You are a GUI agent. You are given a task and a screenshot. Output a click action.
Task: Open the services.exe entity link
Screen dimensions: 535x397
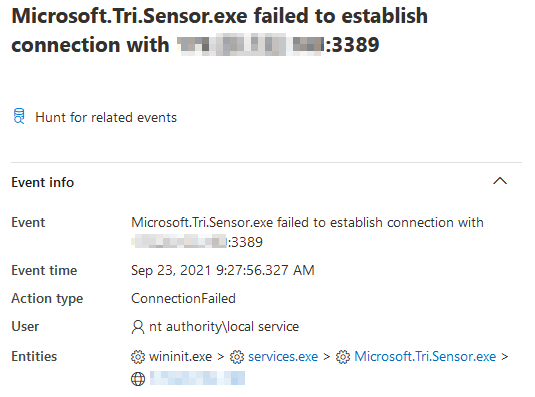(283, 356)
